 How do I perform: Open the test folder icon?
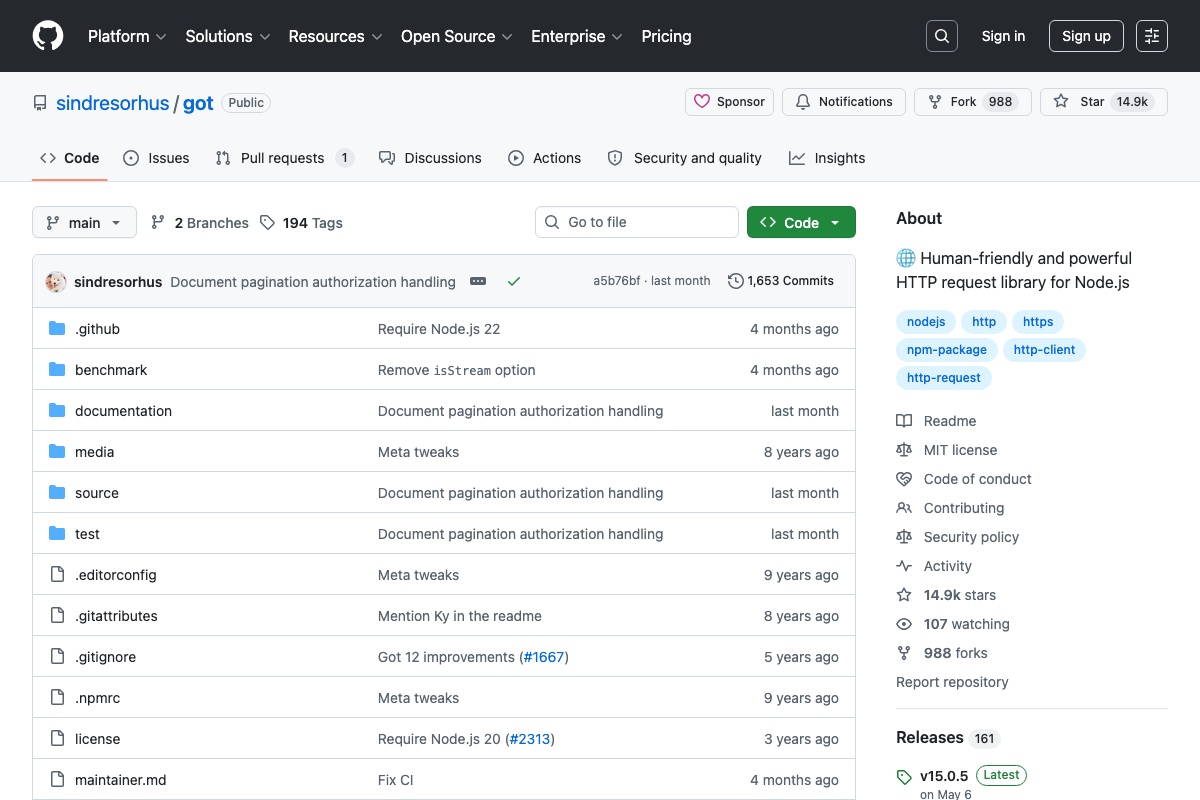tap(57, 534)
